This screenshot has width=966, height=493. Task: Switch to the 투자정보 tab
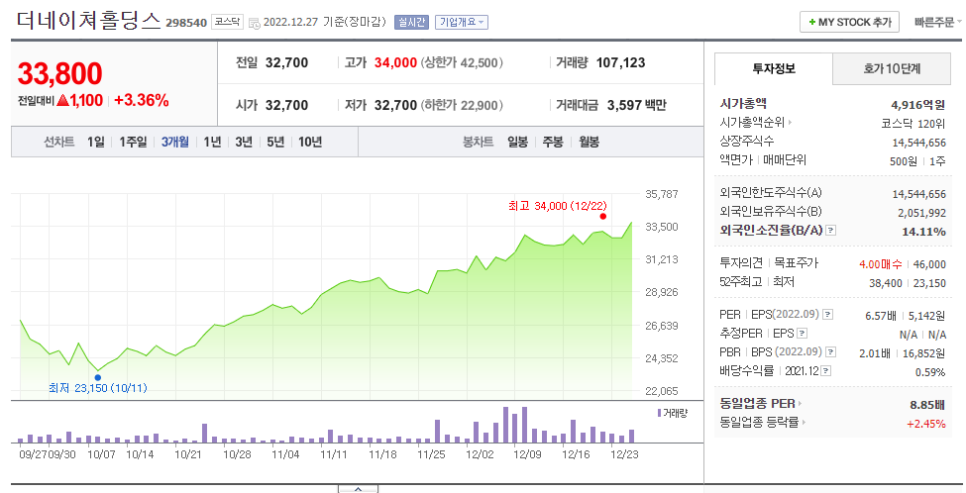(773, 69)
